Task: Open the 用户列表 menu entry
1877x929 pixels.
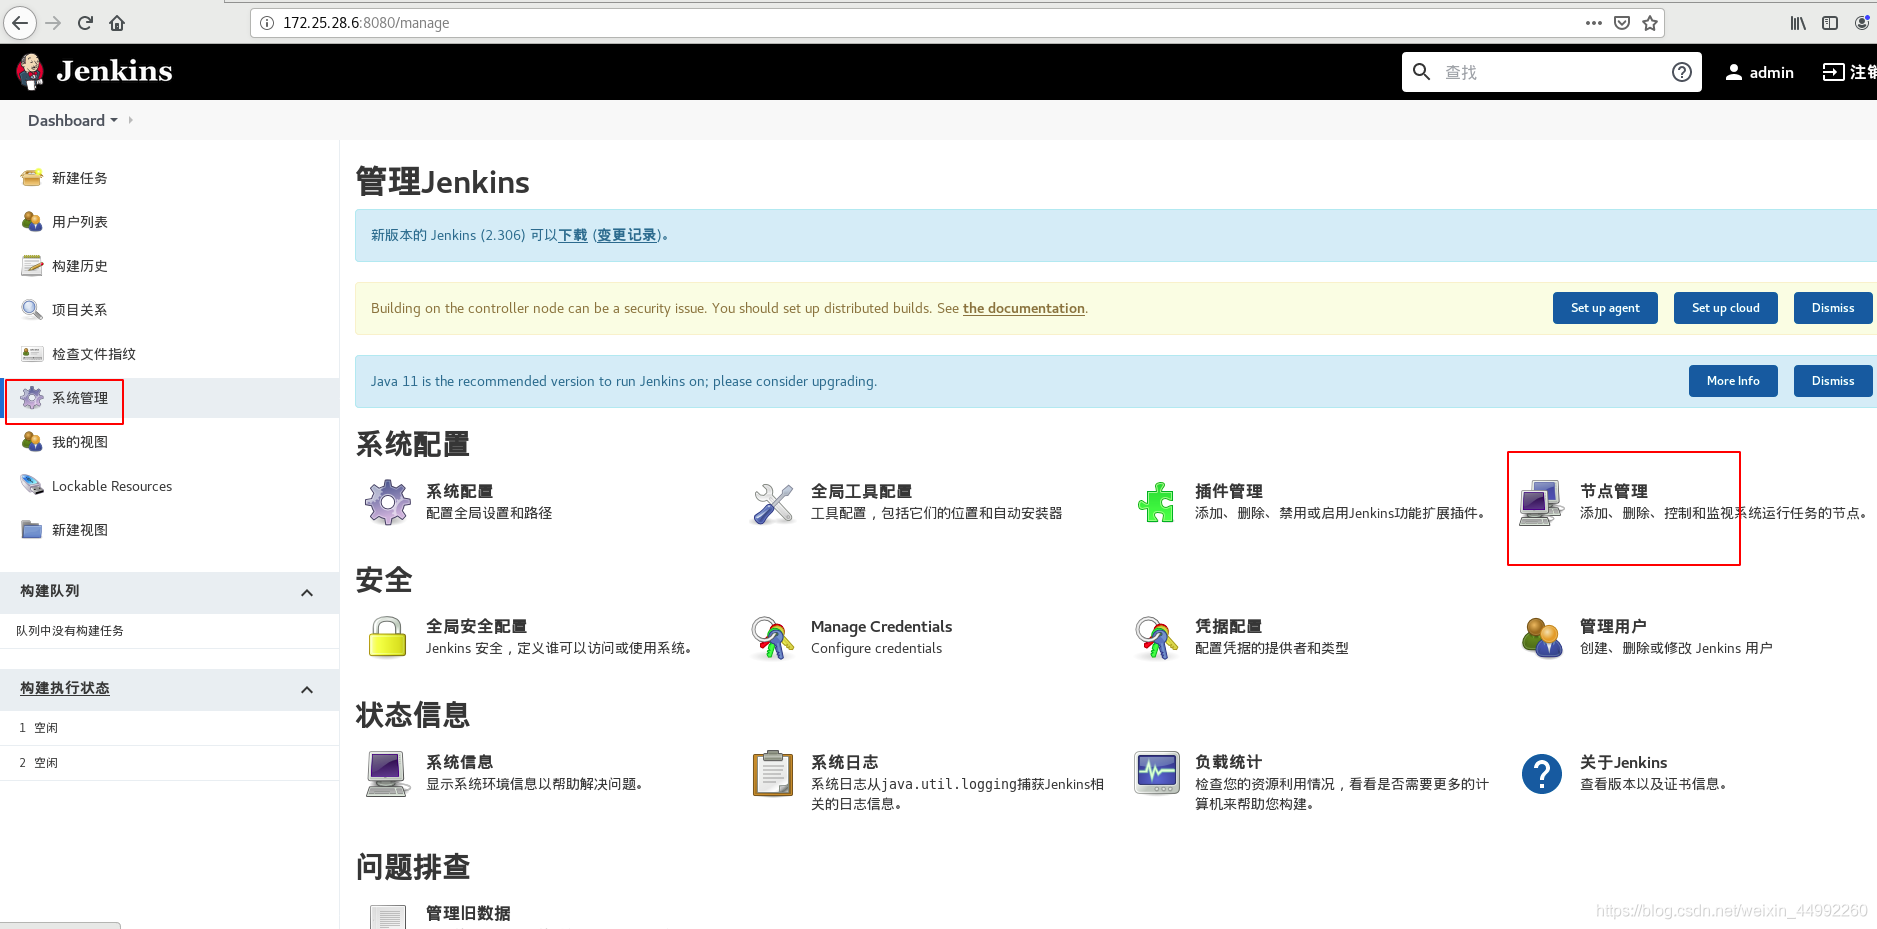Action: 80,222
